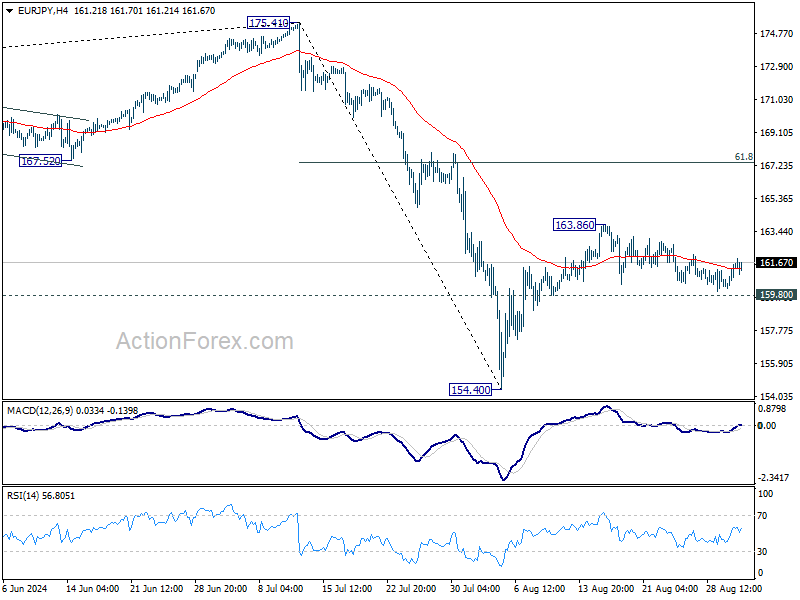800x600 pixels.
Task: Open the EURJPY,H4 chart dropdown arrow
Action: (10, 11)
